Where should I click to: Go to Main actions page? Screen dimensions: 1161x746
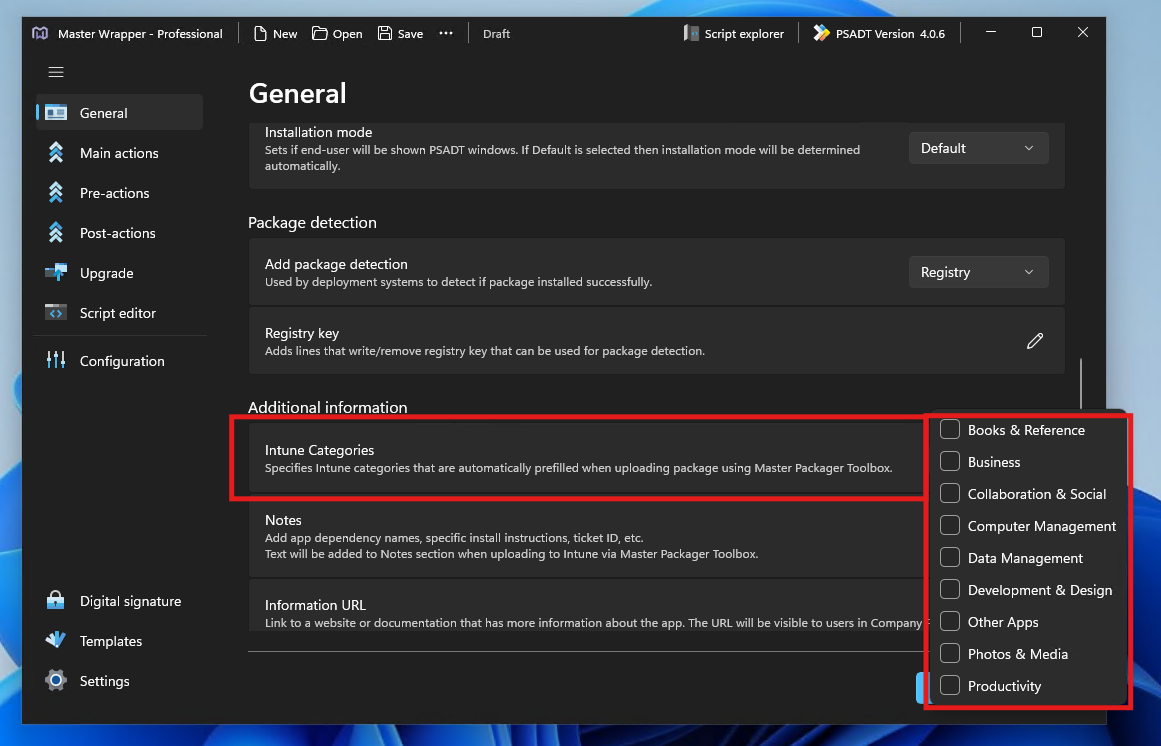[x=119, y=152]
